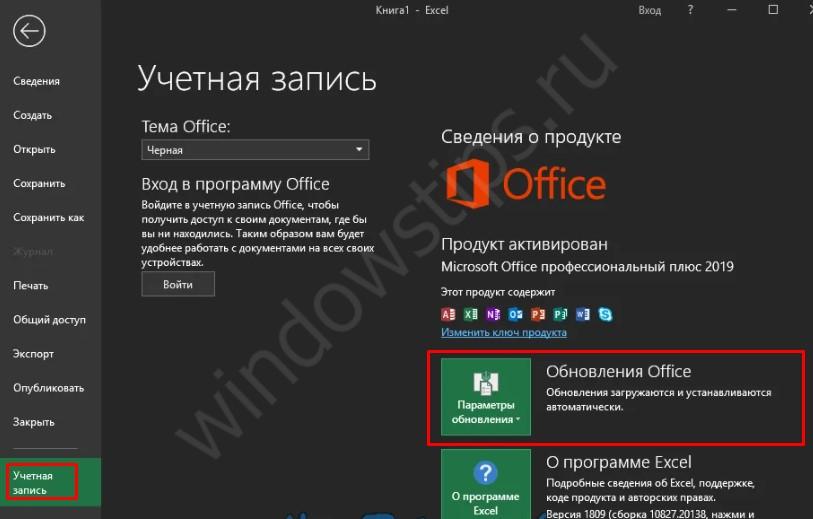Open Общий доступ section
813x519 pixels.
coord(49,320)
